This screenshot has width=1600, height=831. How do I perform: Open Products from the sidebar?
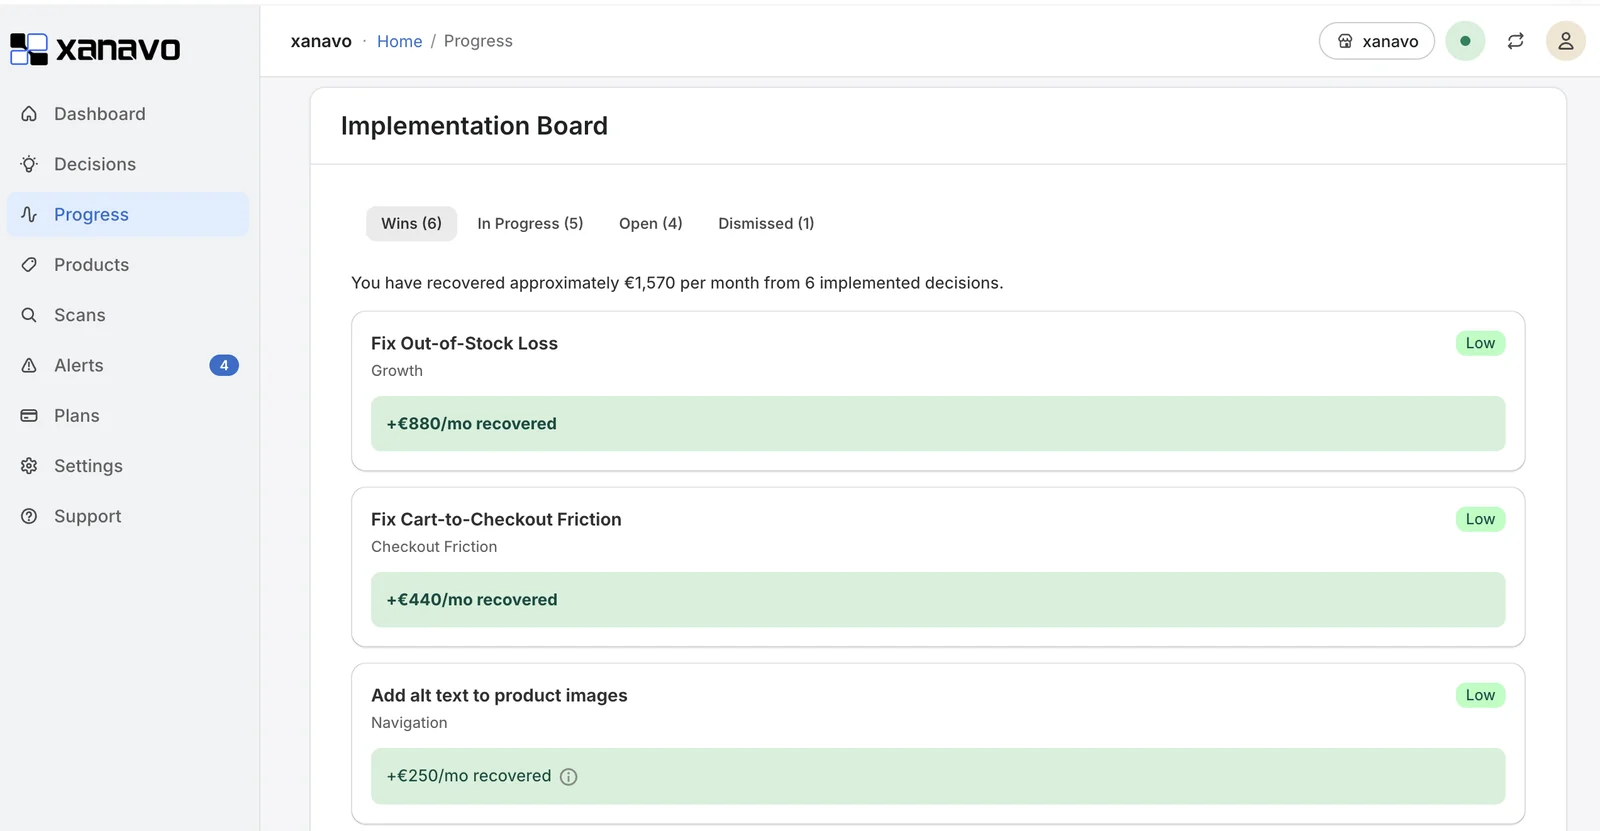point(128,265)
